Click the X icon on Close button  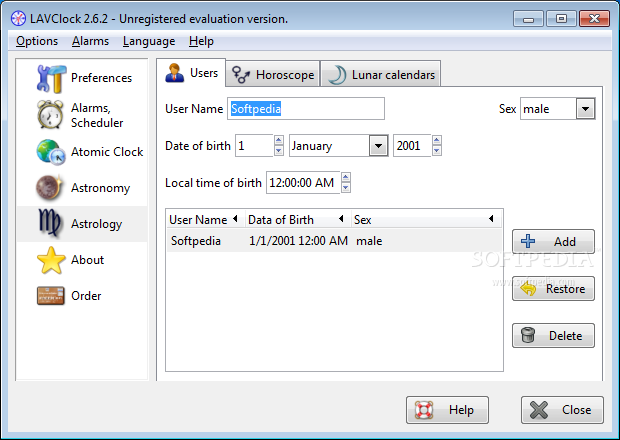pyautogui.click(x=539, y=410)
